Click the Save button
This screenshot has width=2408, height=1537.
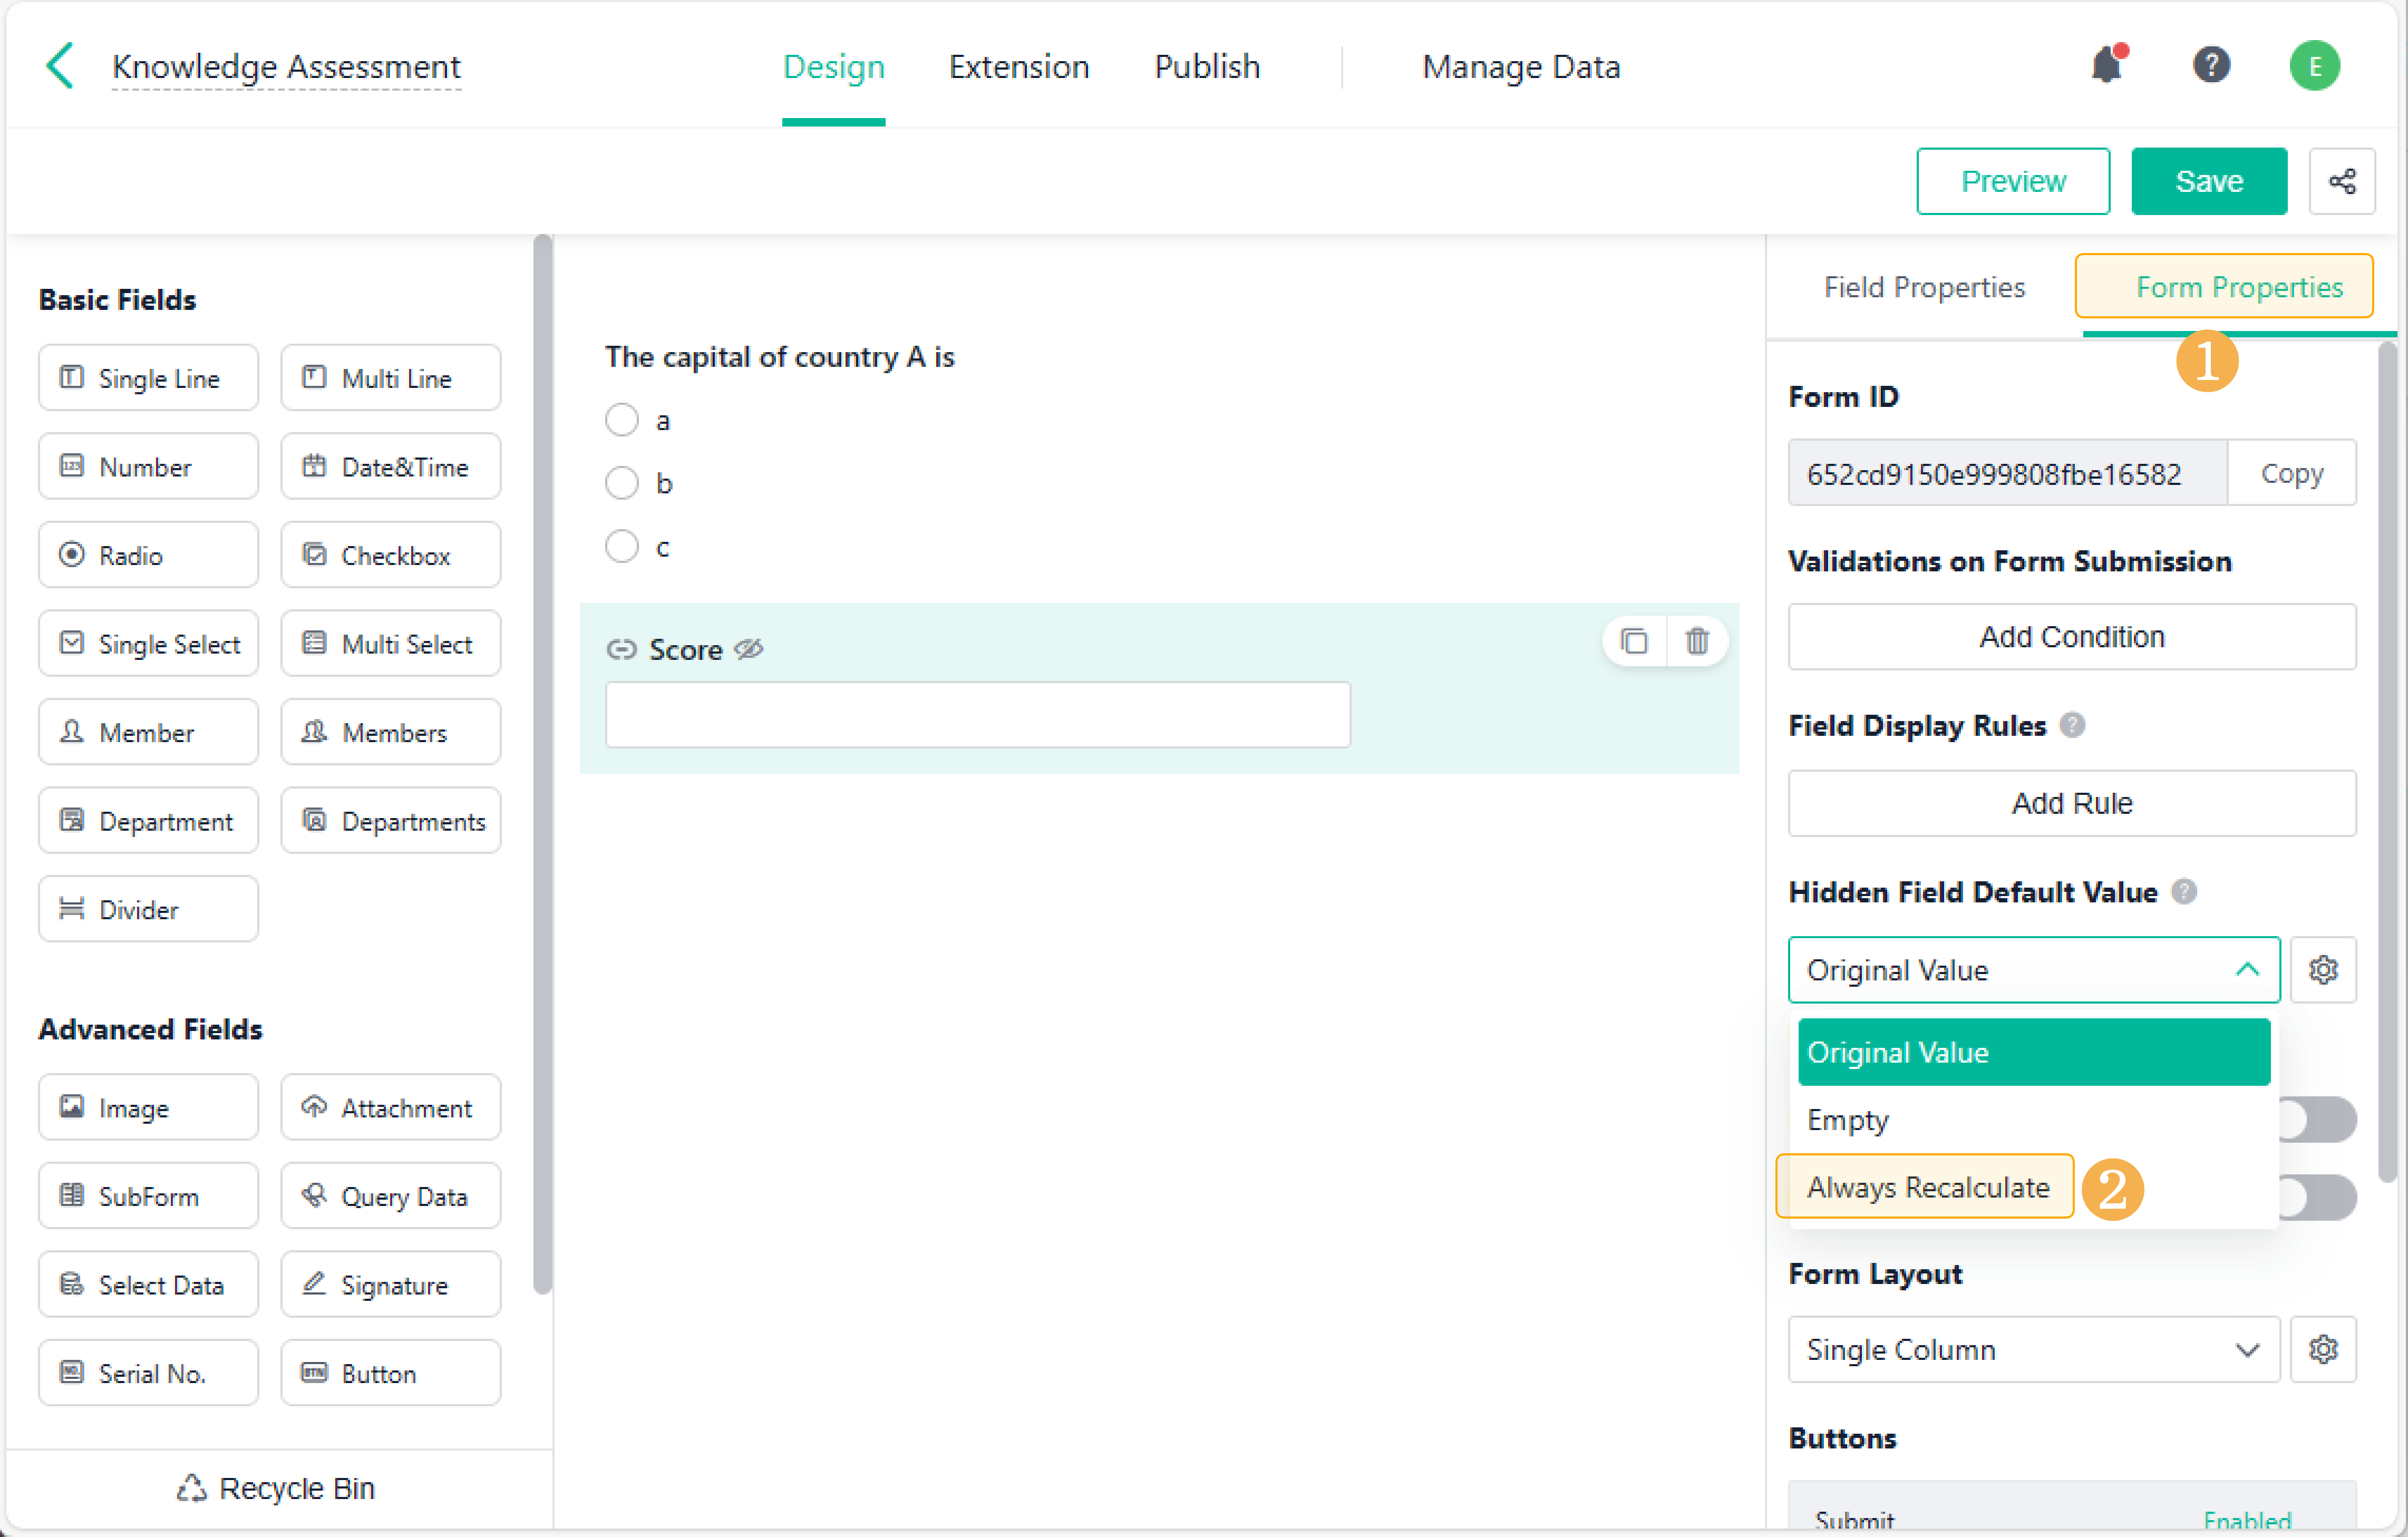[x=2209, y=182]
